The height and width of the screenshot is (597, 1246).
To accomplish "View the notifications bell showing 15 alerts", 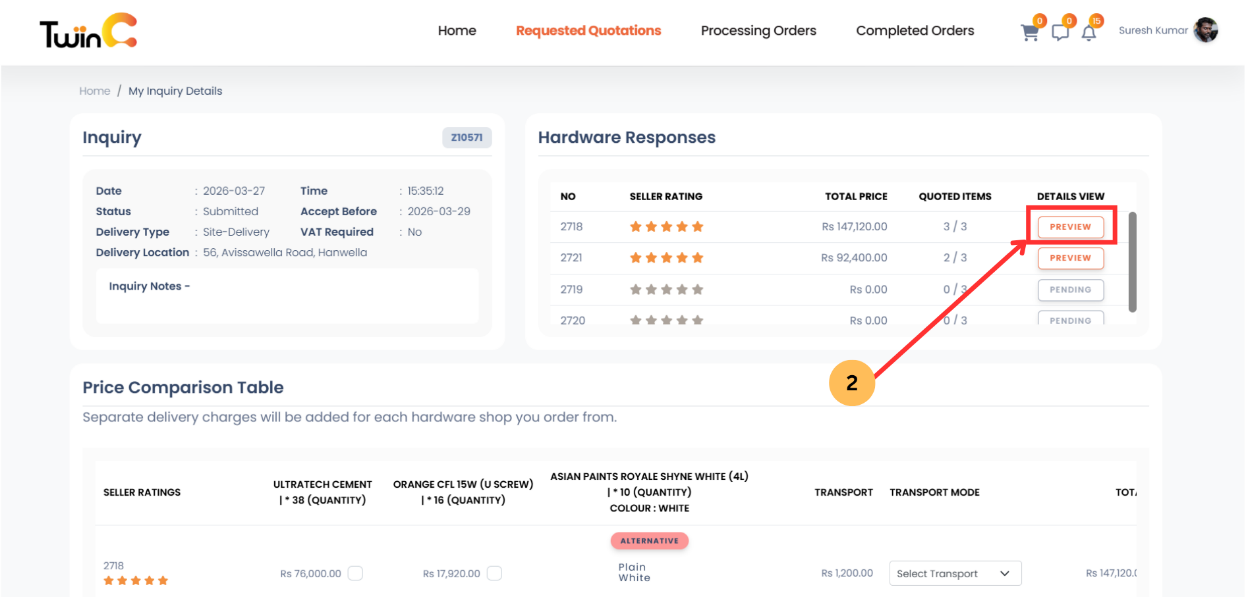I will [1090, 31].
